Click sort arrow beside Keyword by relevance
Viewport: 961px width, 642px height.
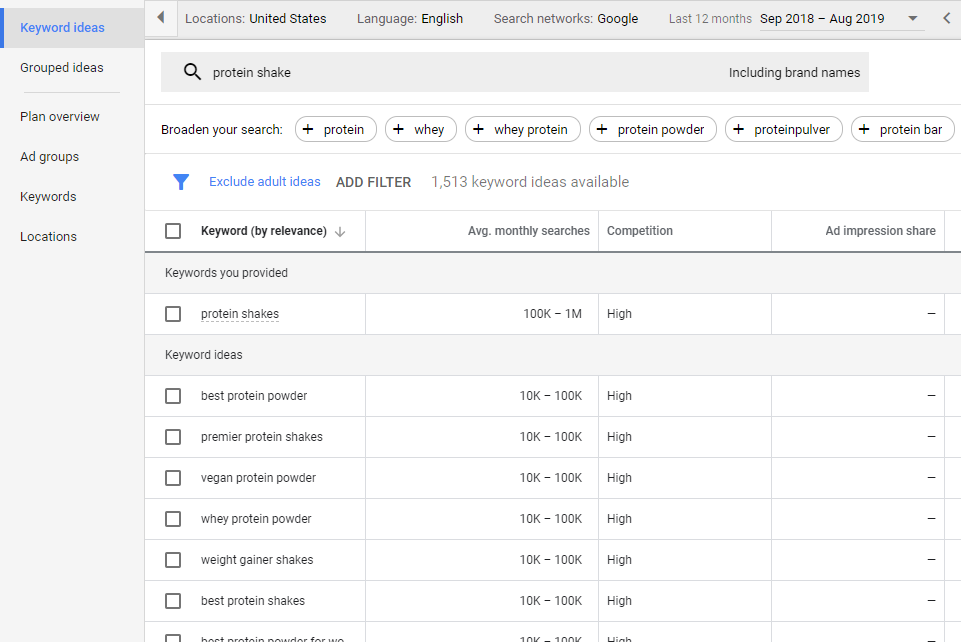[x=340, y=231]
